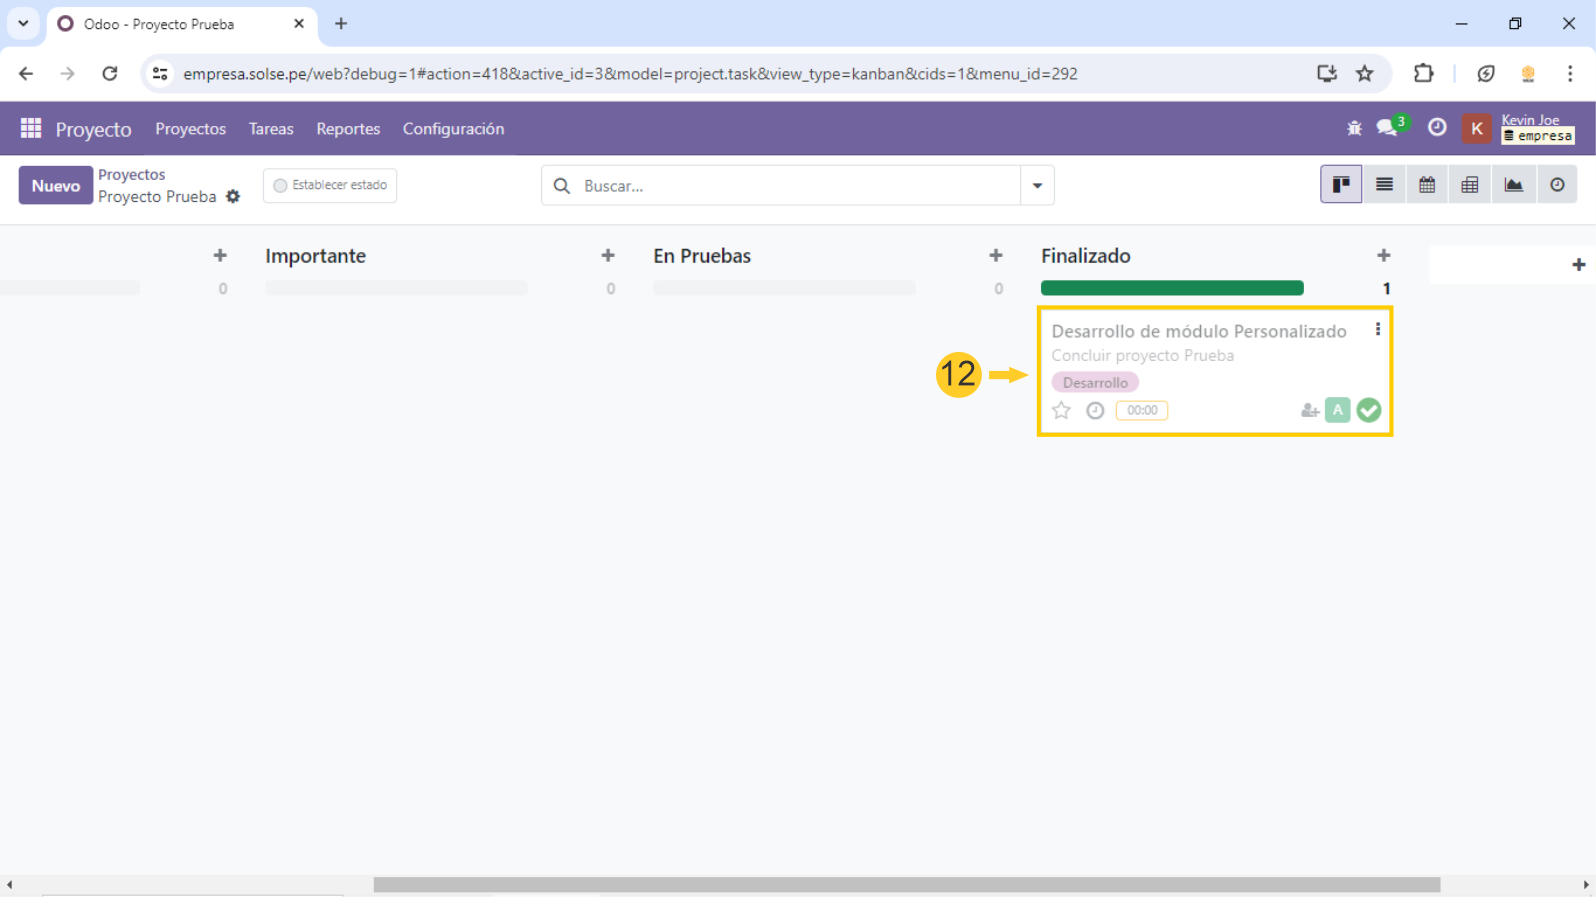The width and height of the screenshot is (1596, 897).
Task: Switch to list view
Action: click(1384, 185)
